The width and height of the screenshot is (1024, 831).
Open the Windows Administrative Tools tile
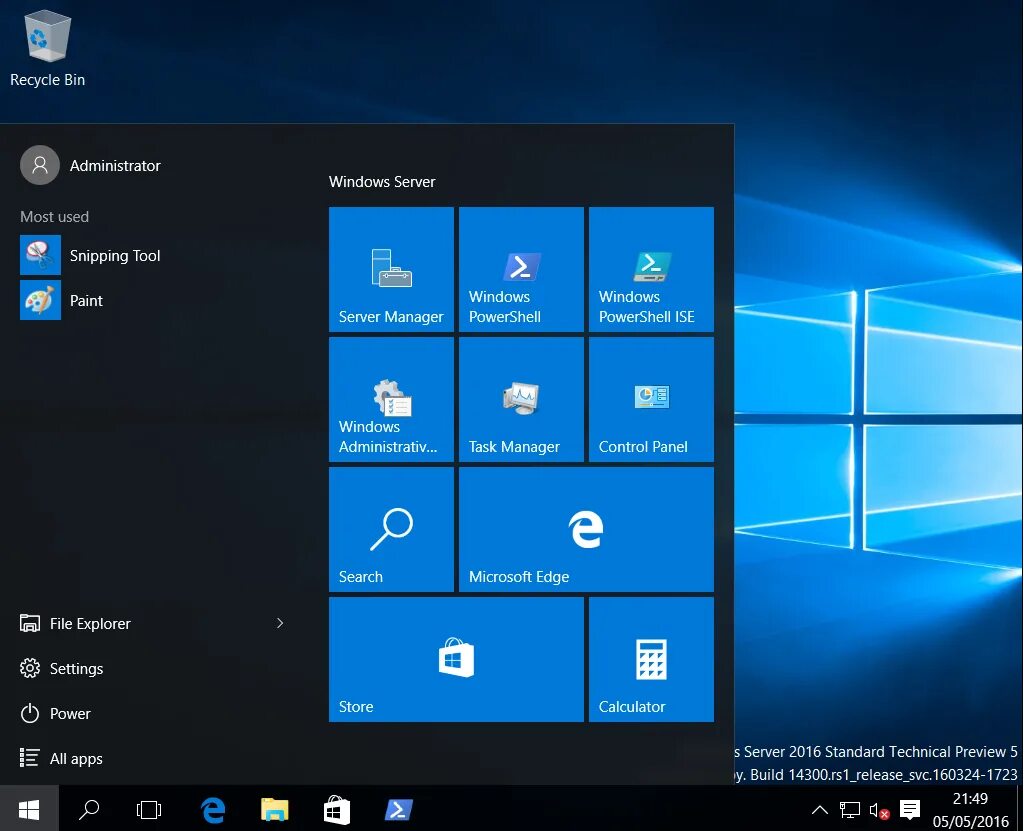391,399
